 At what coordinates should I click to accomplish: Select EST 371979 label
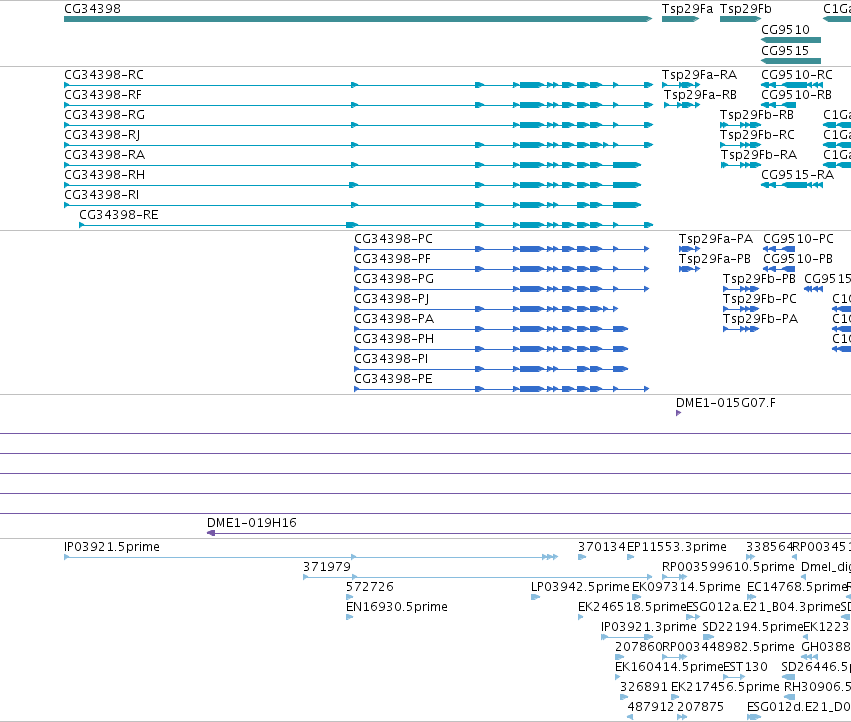click(327, 567)
